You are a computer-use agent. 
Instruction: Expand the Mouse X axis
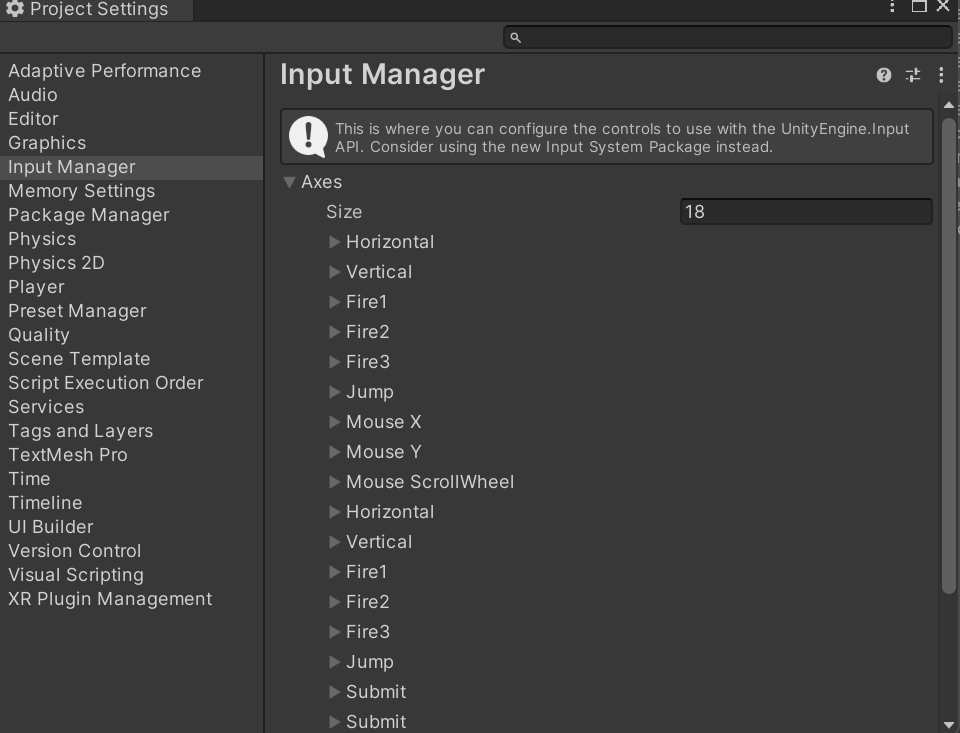coord(335,422)
